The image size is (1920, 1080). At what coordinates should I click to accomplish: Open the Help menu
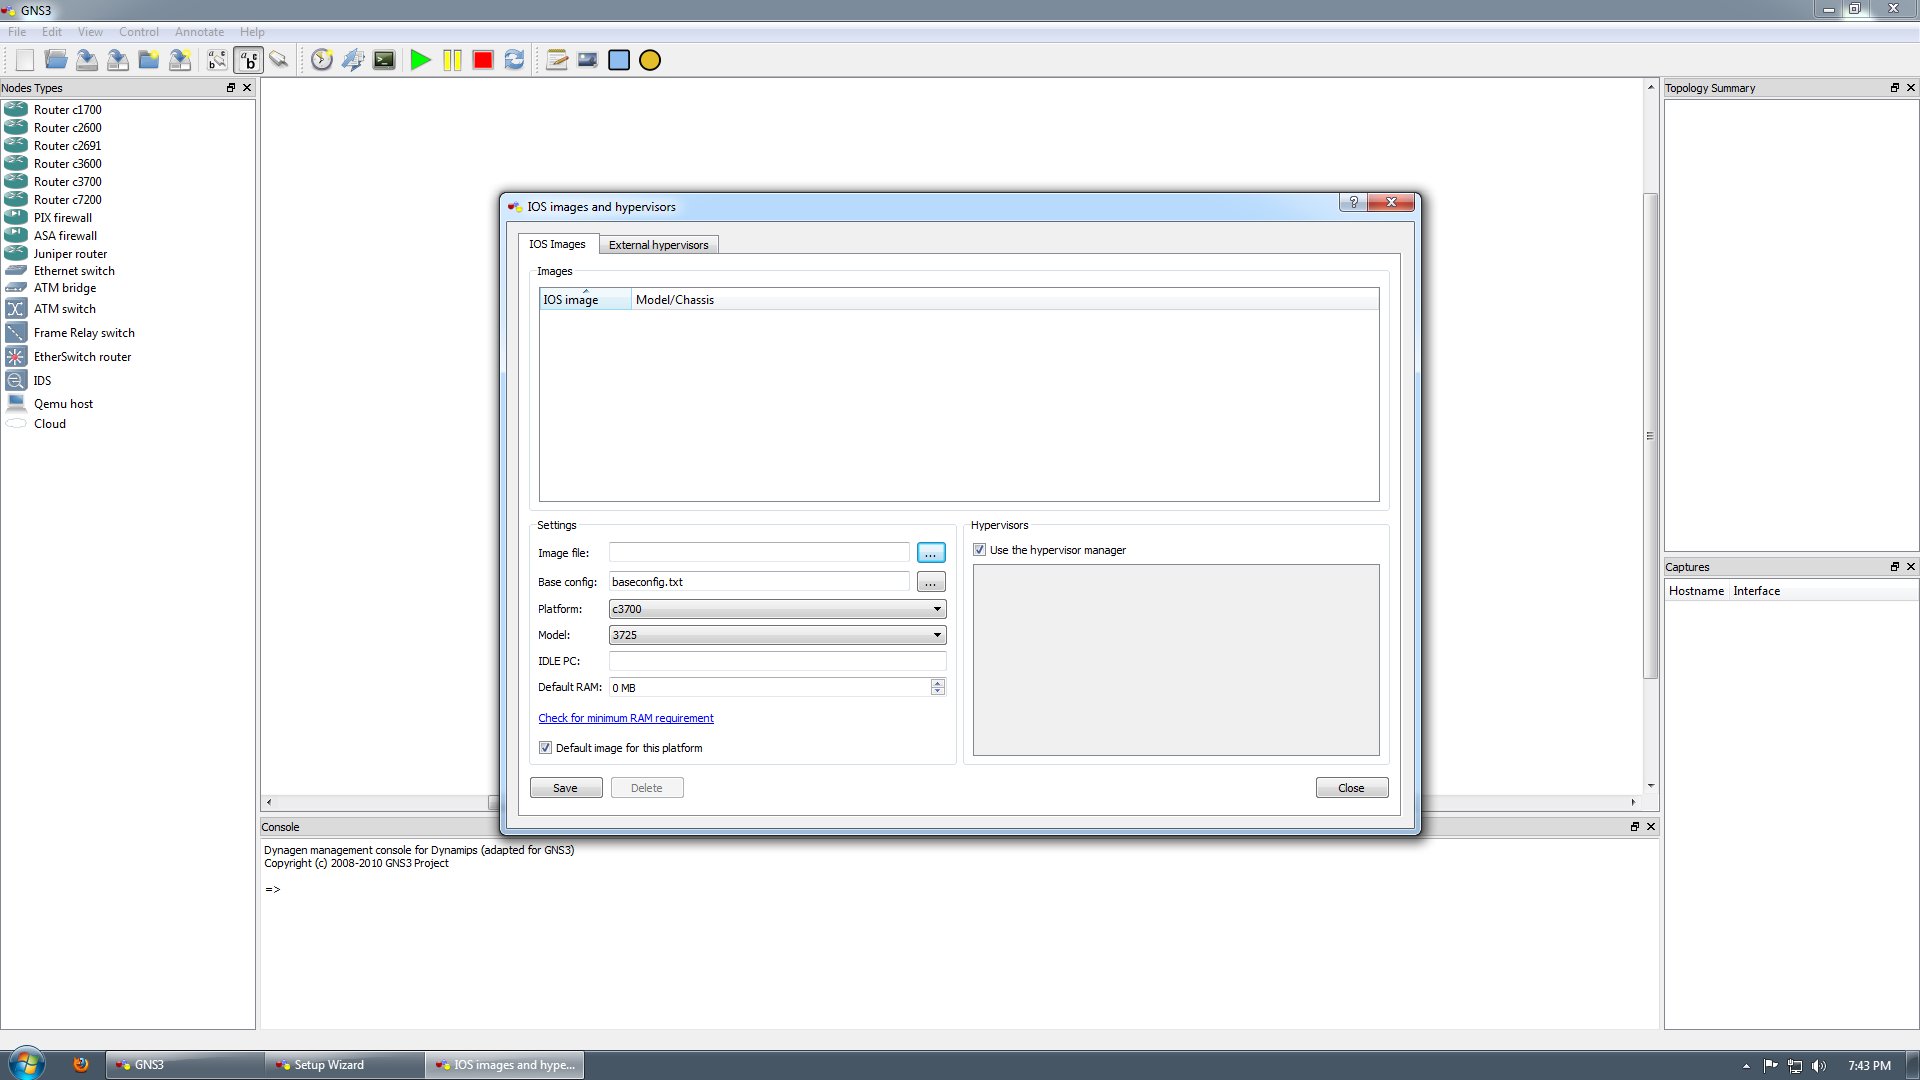[252, 32]
